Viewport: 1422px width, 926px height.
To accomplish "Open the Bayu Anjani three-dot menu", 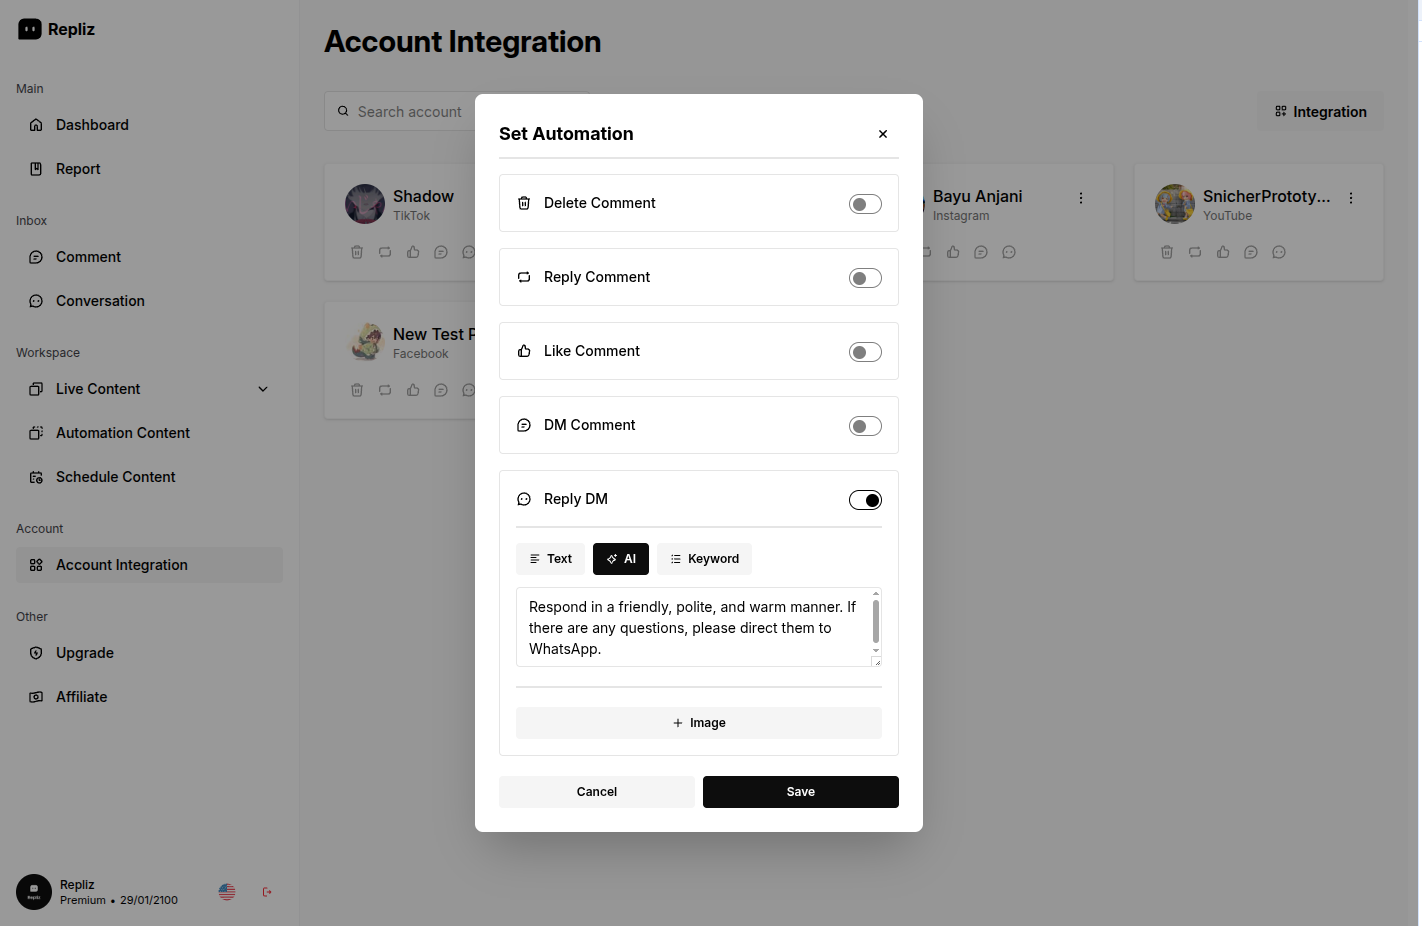I will tap(1081, 198).
